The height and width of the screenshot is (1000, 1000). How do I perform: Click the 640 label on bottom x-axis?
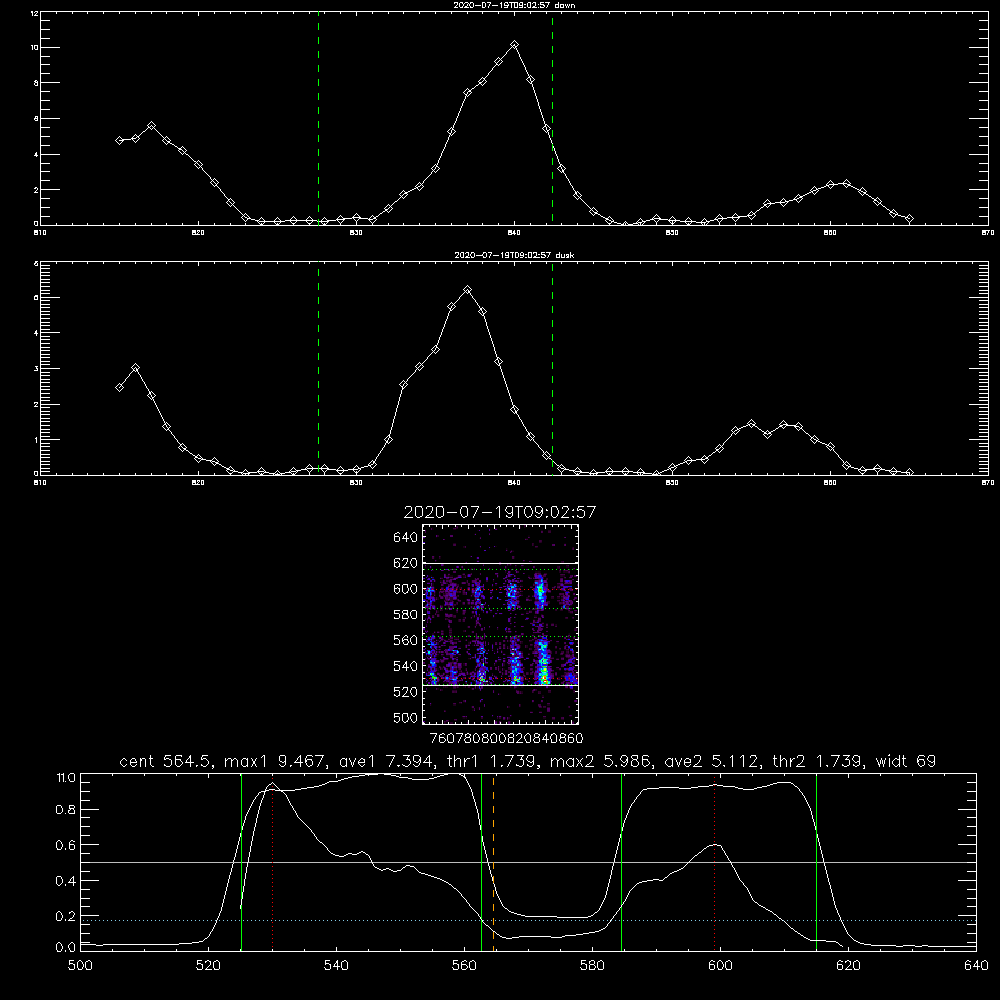coord(976,966)
